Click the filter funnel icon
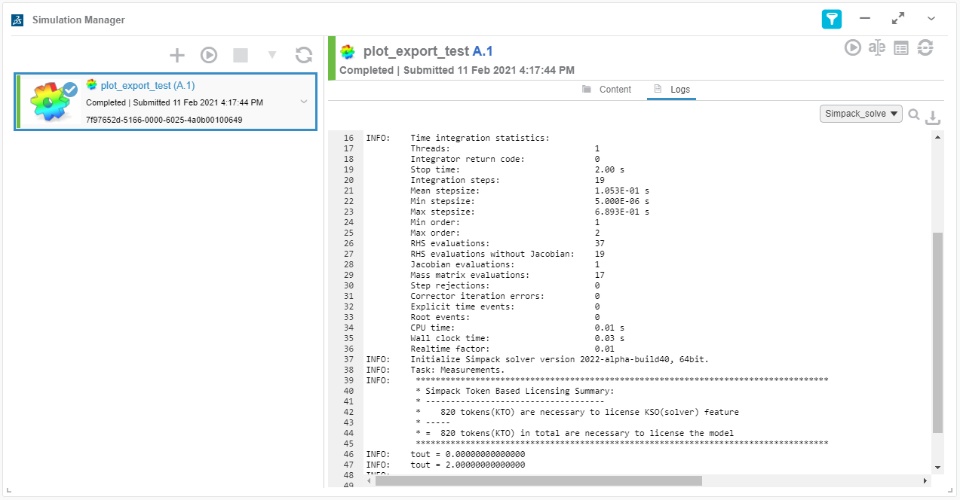960x500 pixels. point(831,20)
